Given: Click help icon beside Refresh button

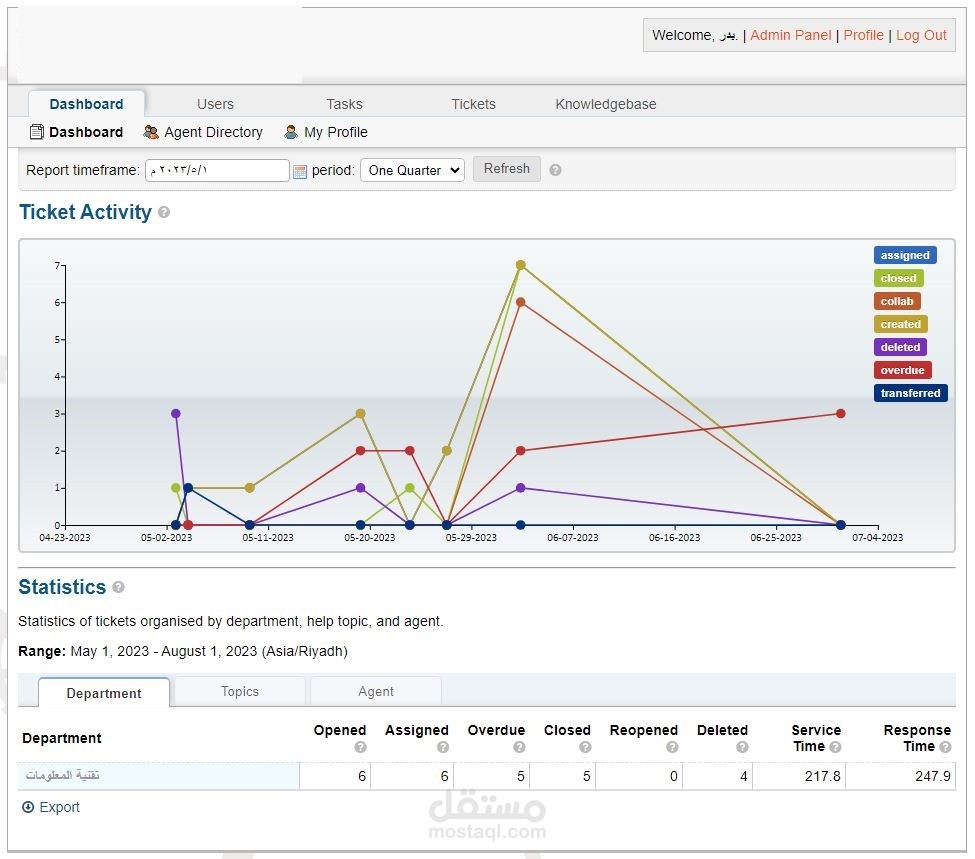Looking at the screenshot, I should tap(555, 170).
